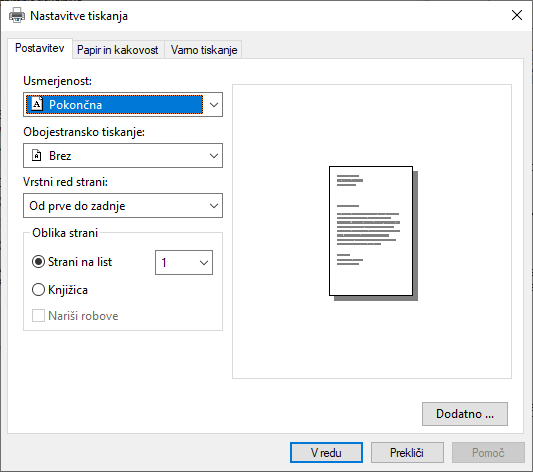Confirm with the V redu button

coord(326,453)
